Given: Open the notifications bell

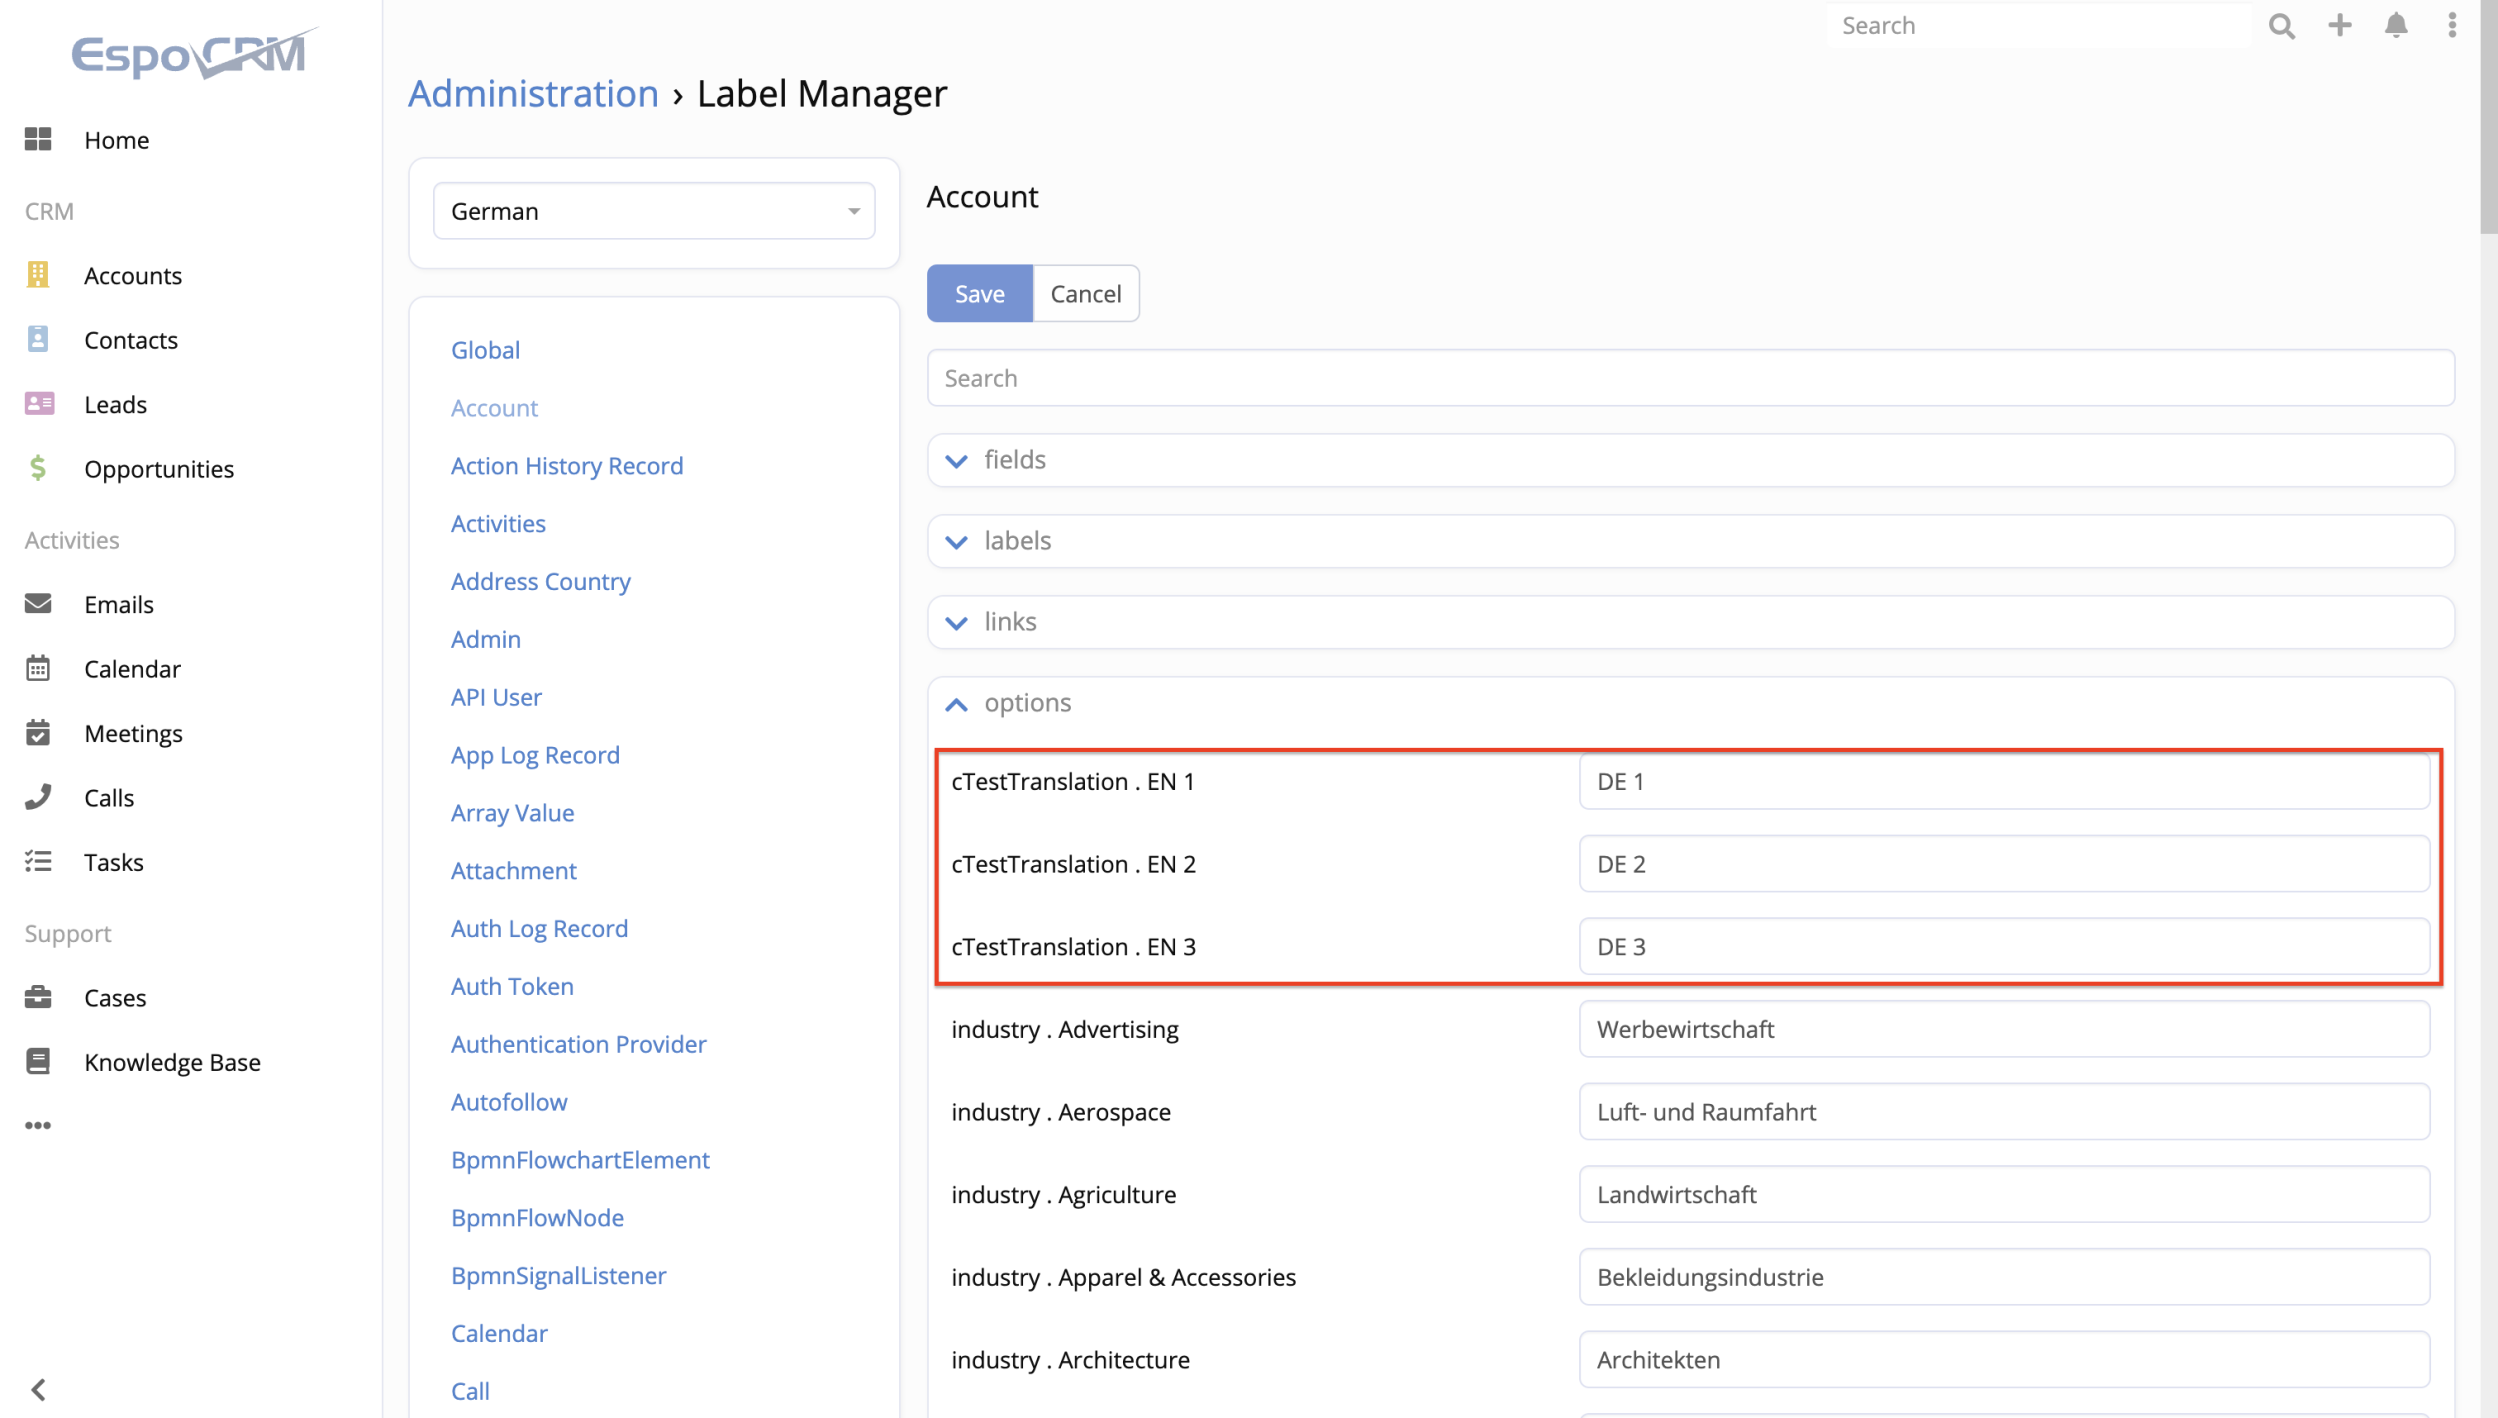Looking at the screenshot, I should pos(2396,26).
